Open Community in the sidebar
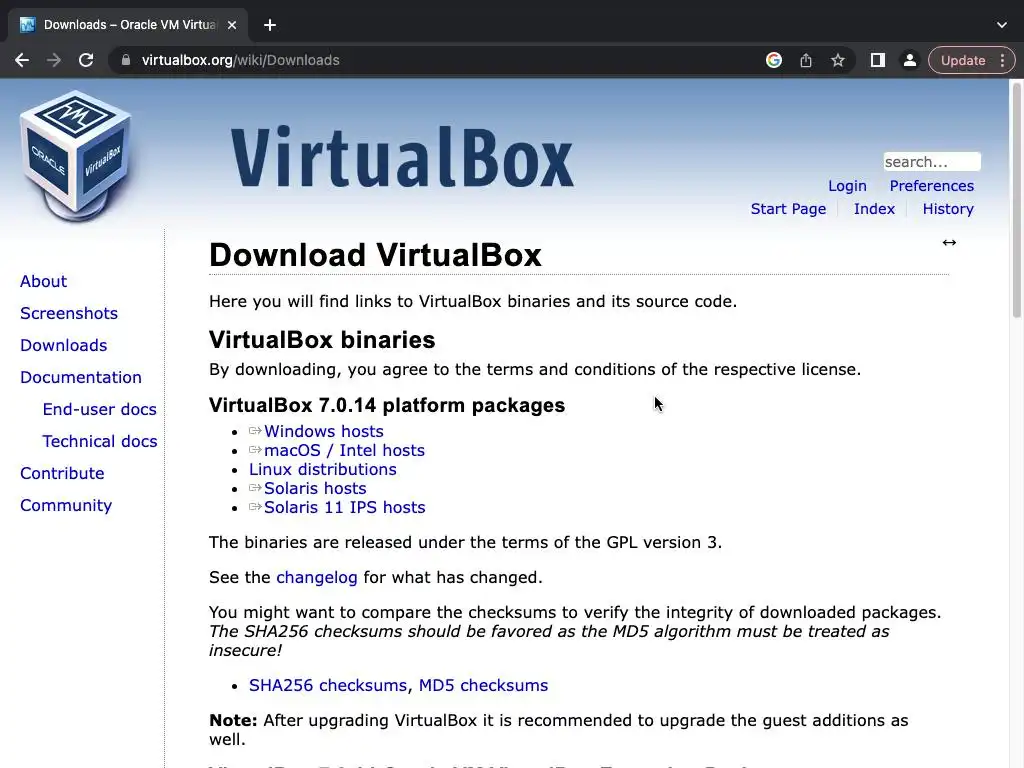1024x768 pixels. pyautogui.click(x=66, y=505)
